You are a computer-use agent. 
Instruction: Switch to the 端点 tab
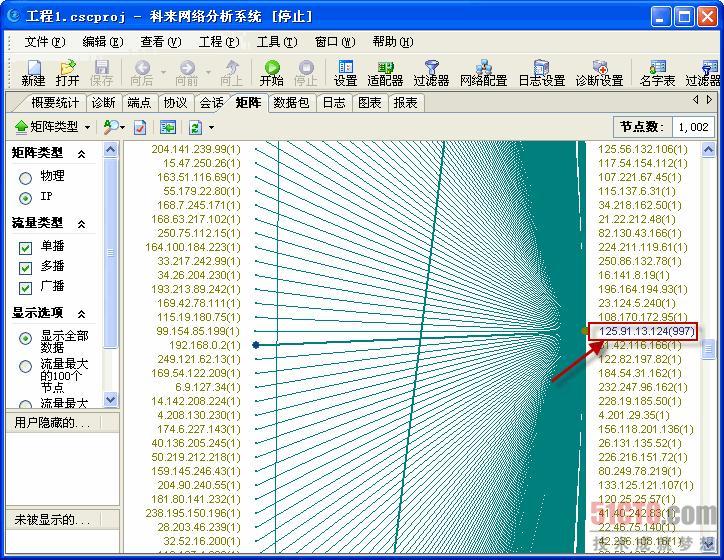139,102
